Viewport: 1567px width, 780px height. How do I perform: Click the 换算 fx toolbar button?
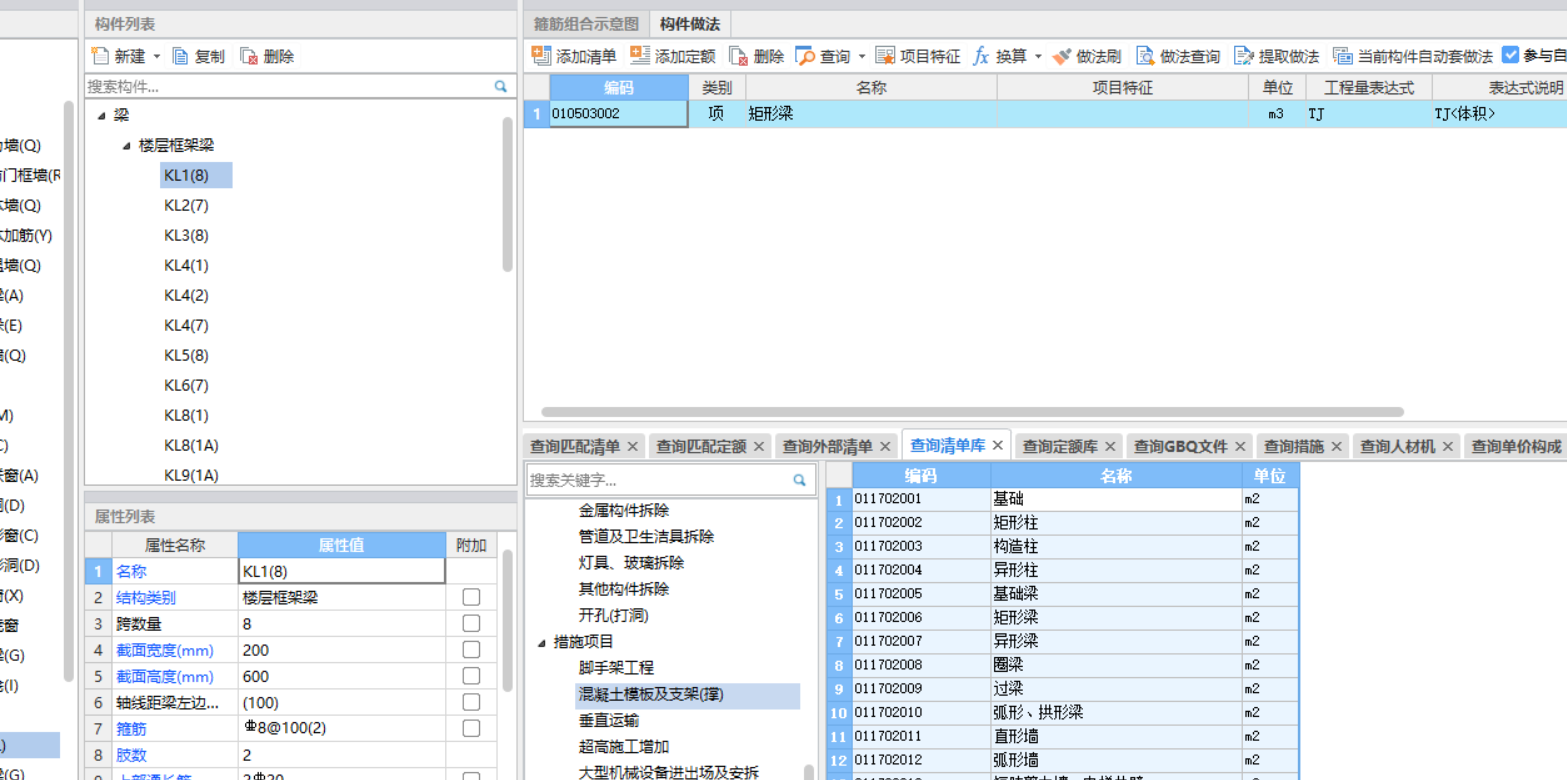pyautogui.click(x=1000, y=57)
